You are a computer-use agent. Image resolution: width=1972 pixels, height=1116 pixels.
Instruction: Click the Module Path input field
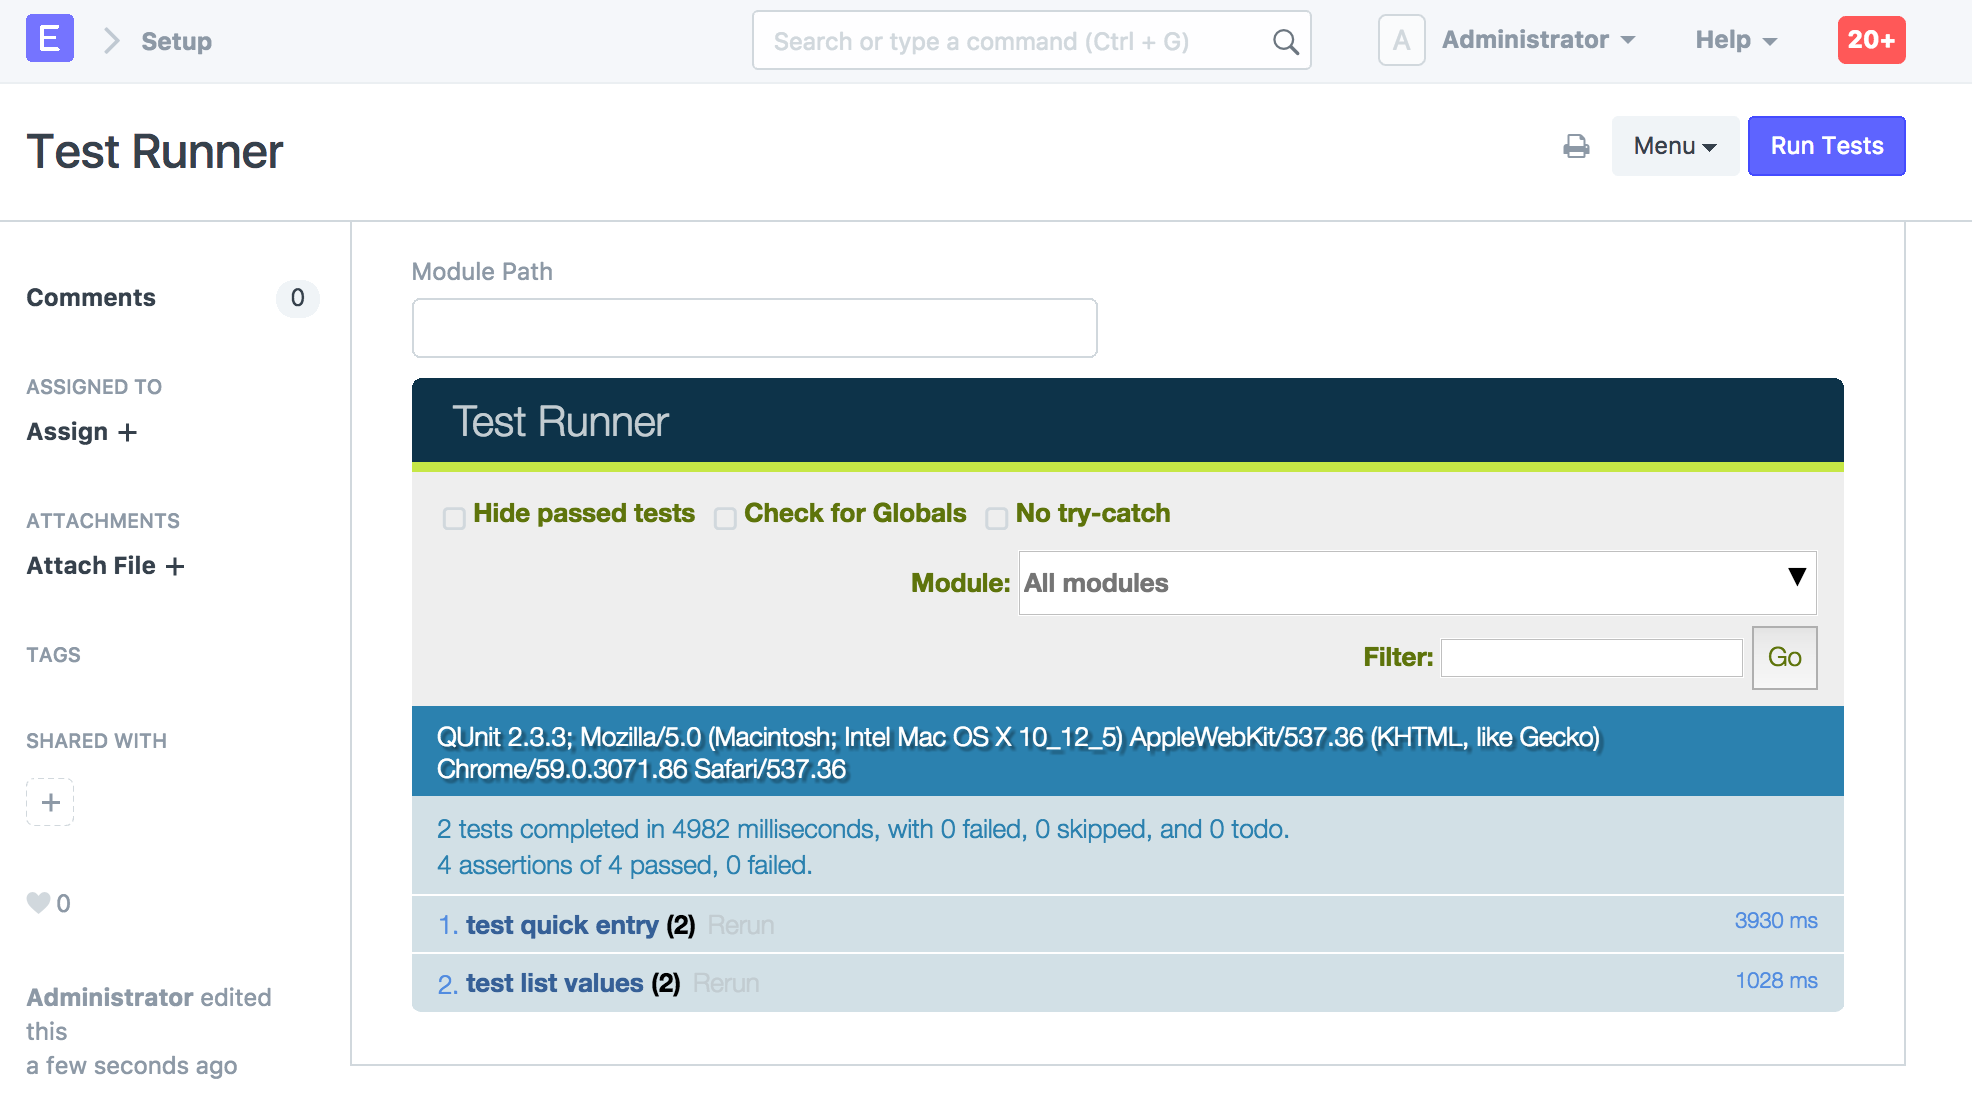point(754,328)
